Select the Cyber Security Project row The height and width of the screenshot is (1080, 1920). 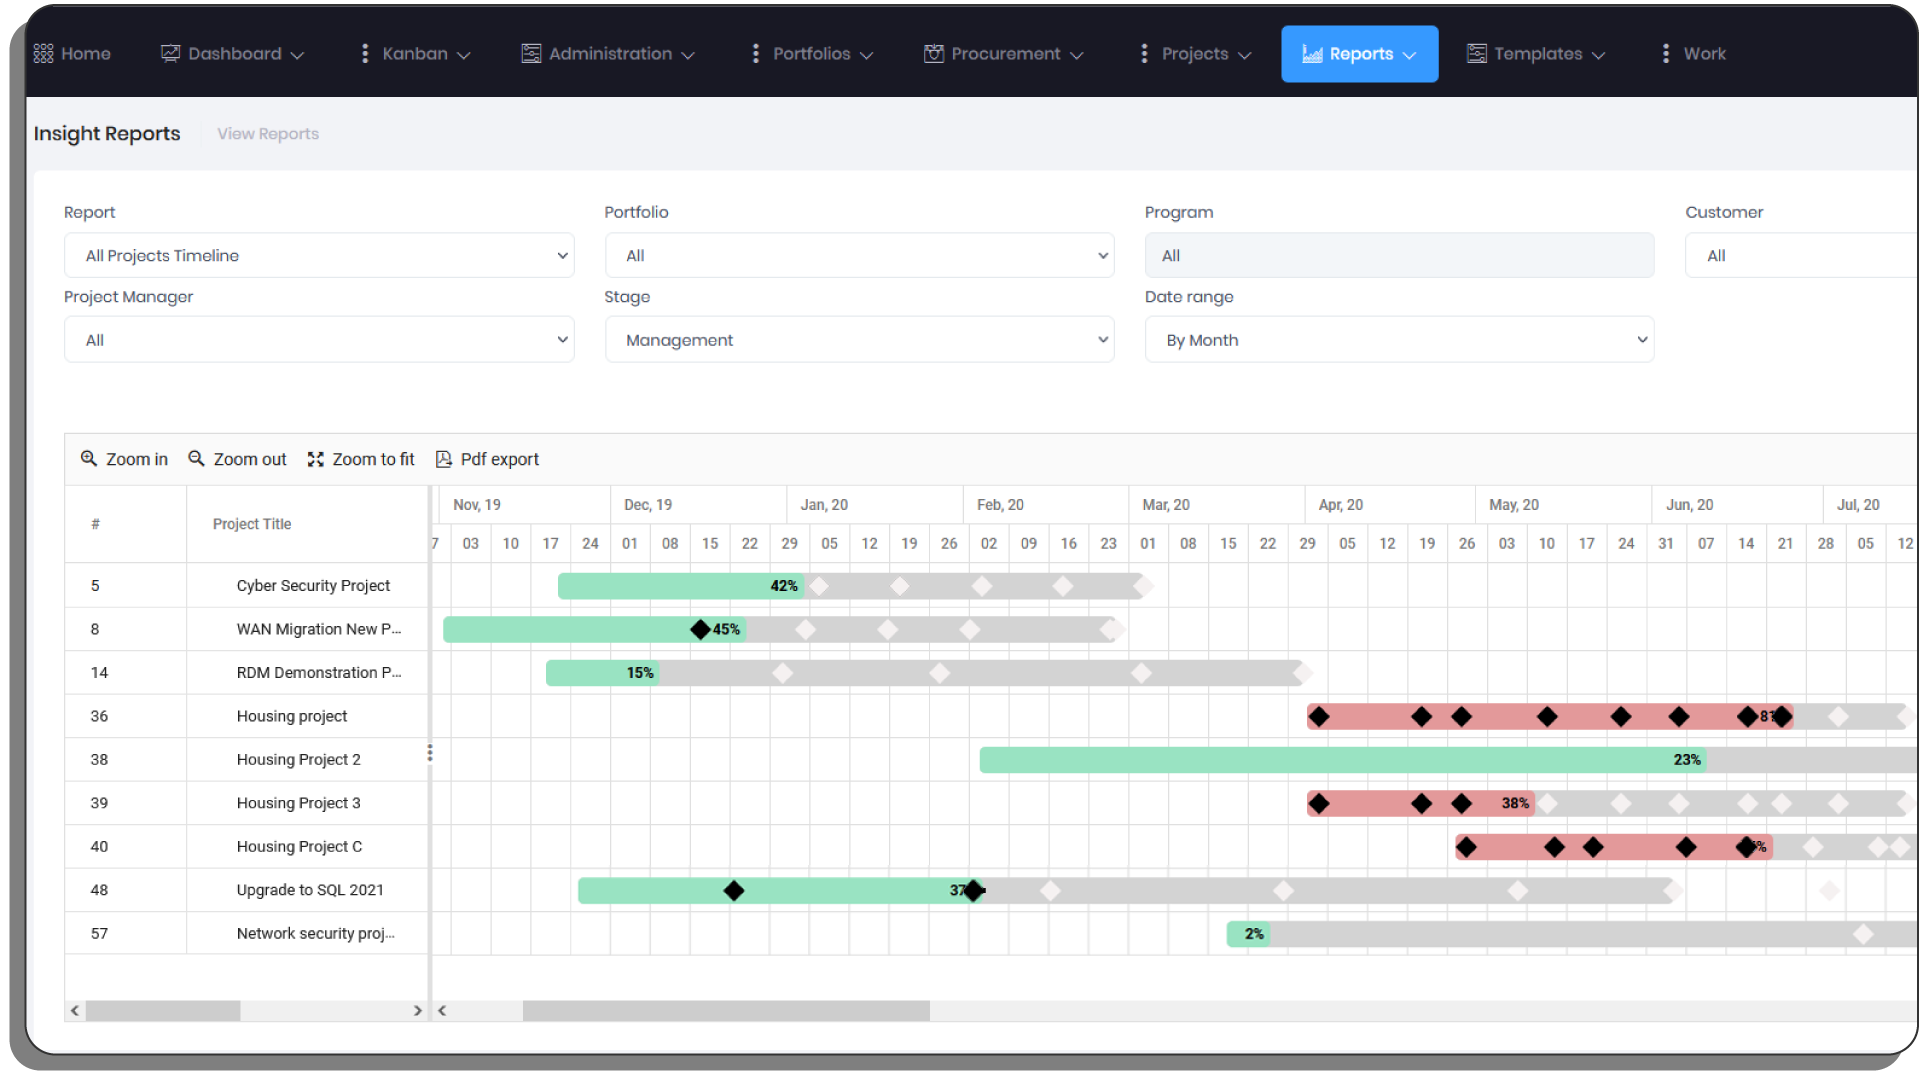point(313,586)
